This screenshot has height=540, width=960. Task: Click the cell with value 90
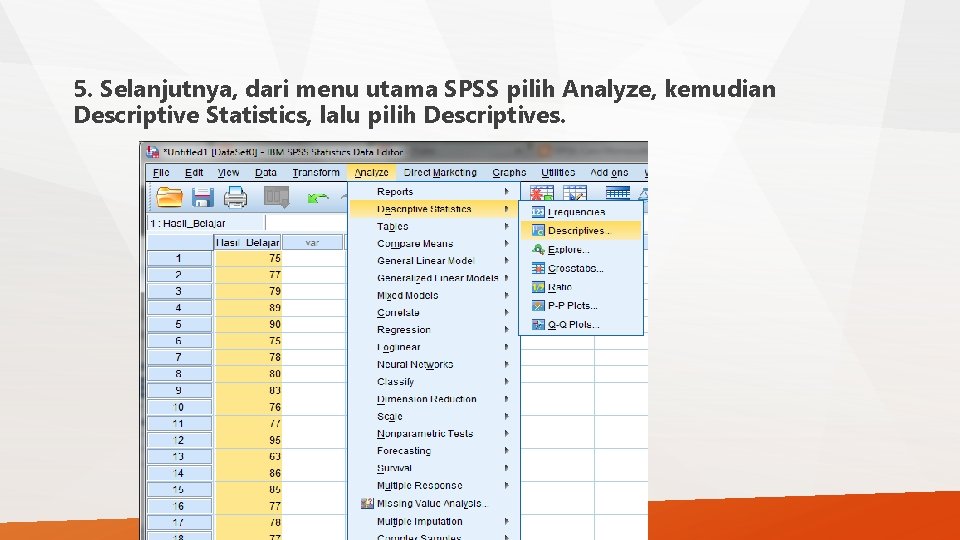(247, 324)
